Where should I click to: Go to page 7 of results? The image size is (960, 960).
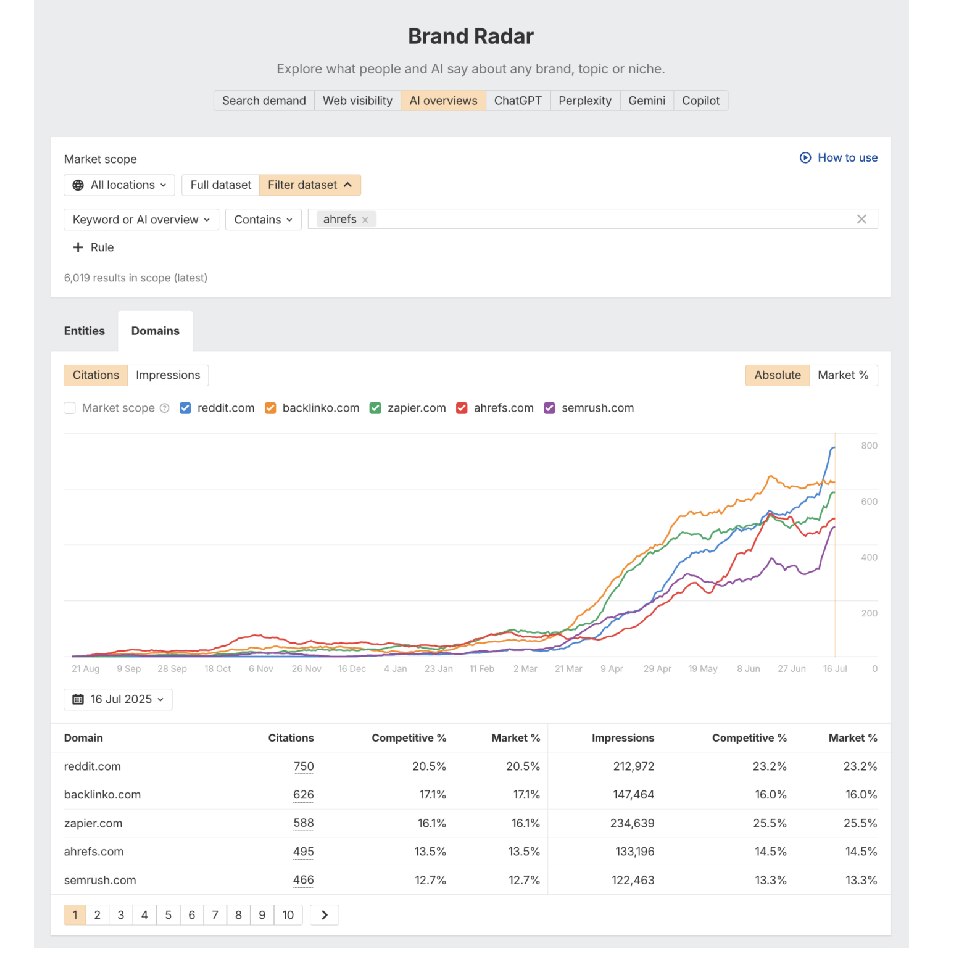click(216, 915)
